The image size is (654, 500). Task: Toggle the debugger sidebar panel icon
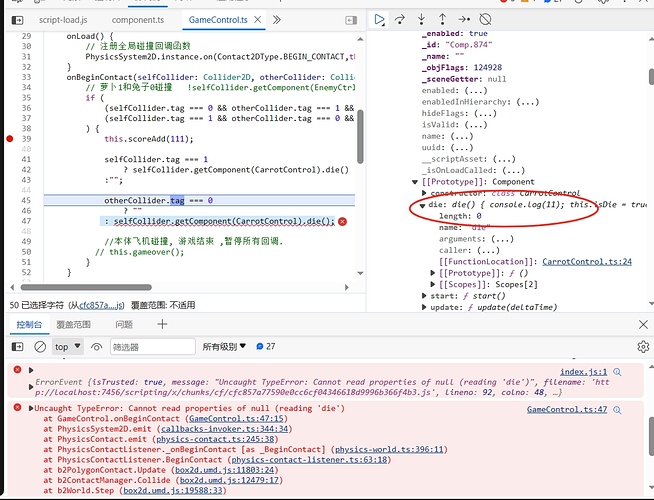(351, 20)
